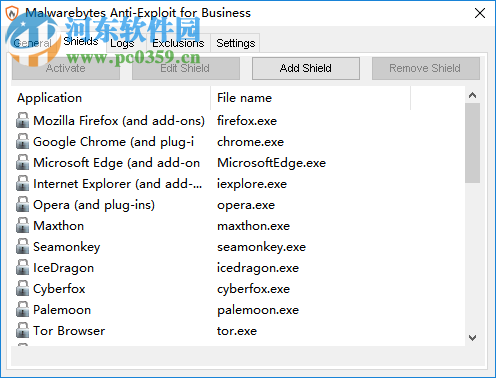The width and height of the screenshot is (496, 378).
Task: Click the lock icon beside IceDragon
Action: (22, 268)
